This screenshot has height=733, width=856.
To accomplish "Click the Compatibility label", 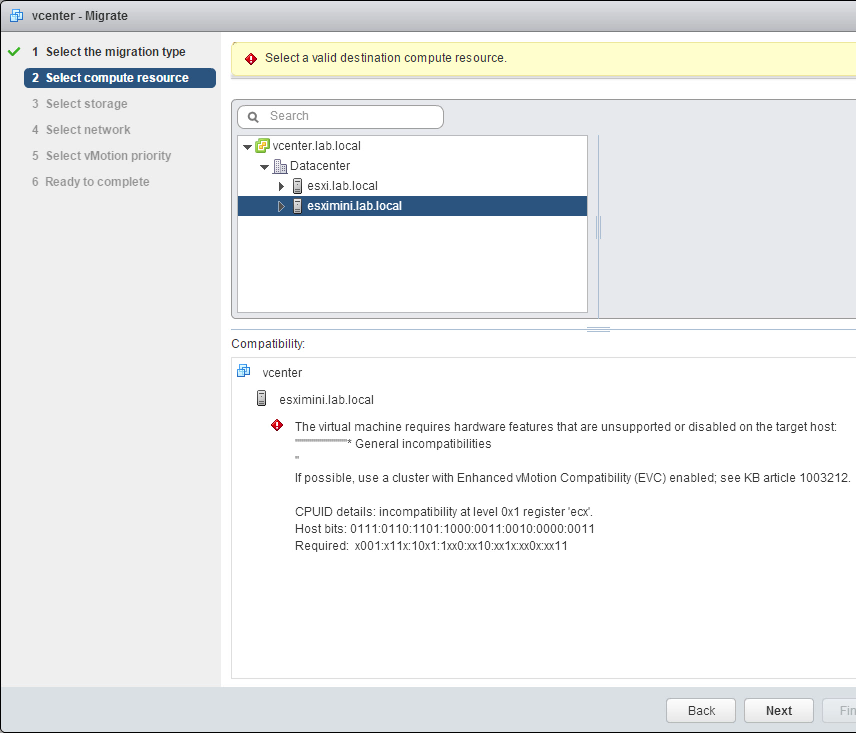I will click(x=268, y=344).
